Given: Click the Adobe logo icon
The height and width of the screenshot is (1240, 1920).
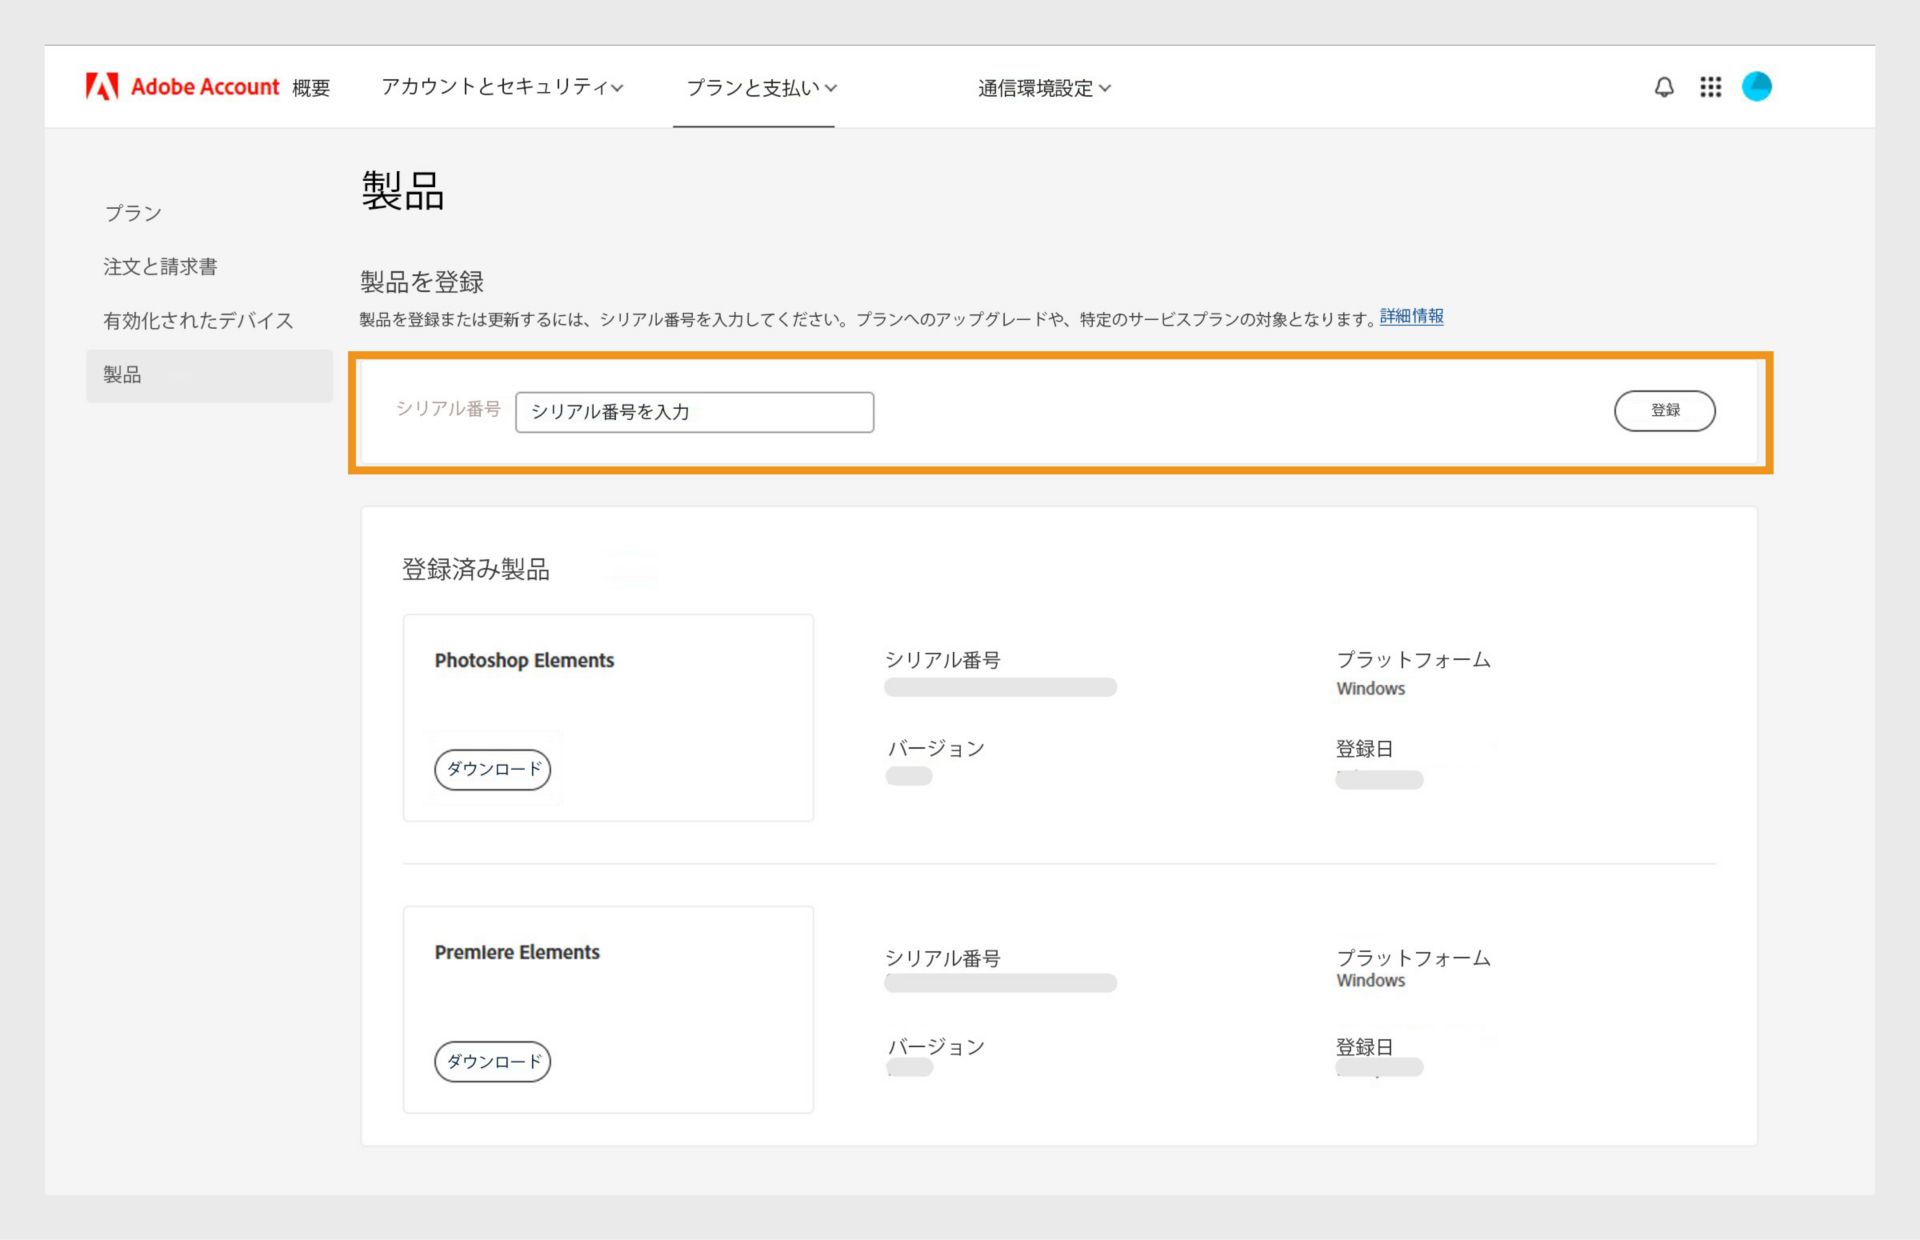Looking at the screenshot, I should click(x=102, y=87).
